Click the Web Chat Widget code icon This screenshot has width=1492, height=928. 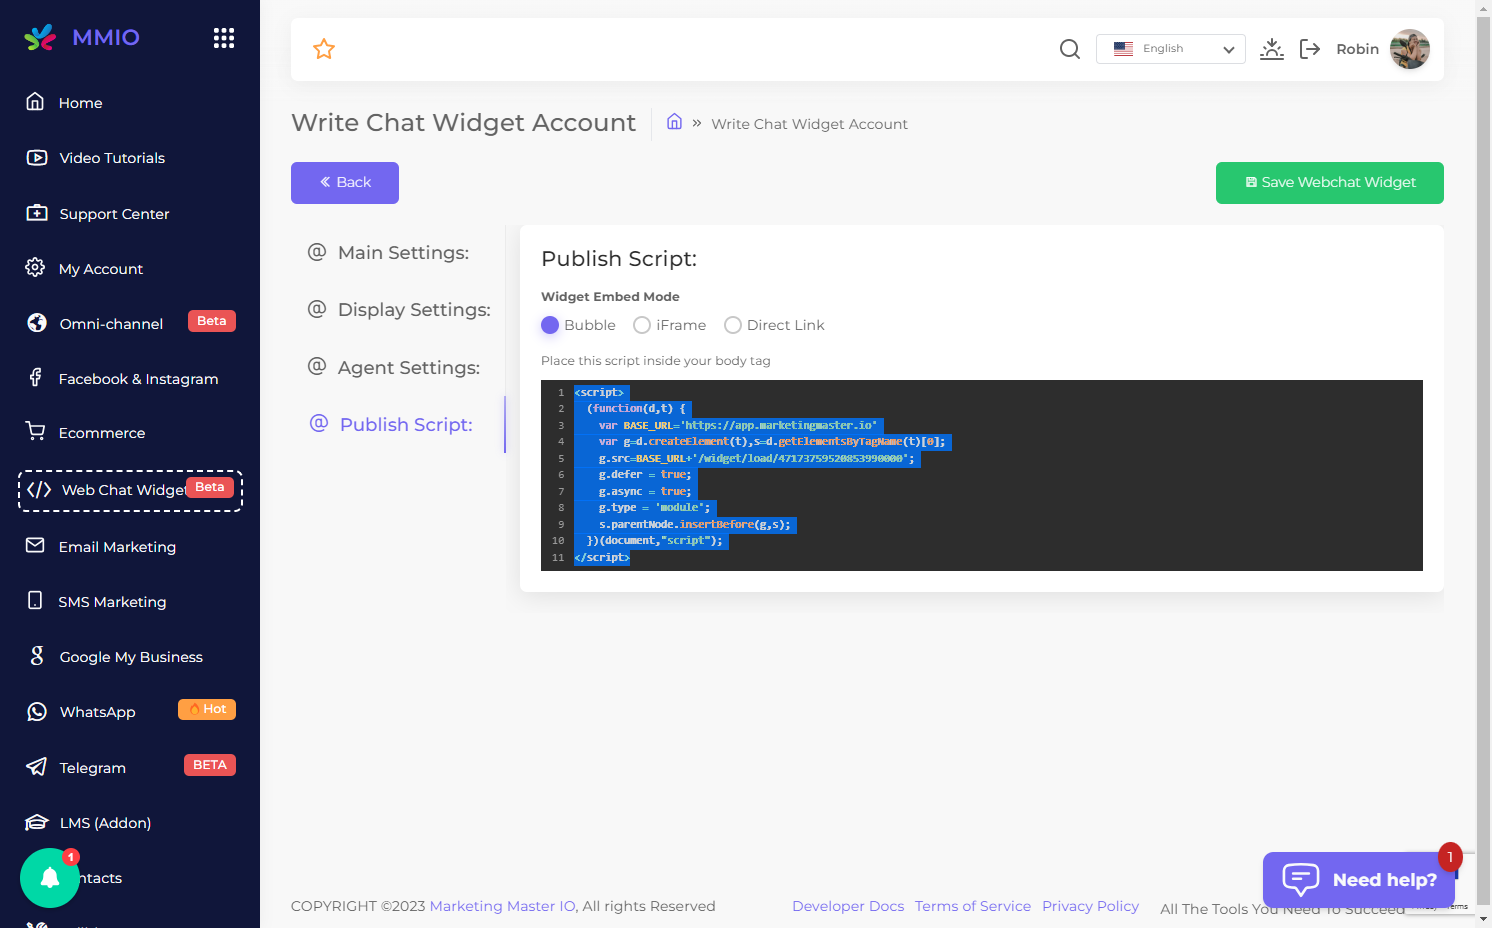tap(39, 489)
